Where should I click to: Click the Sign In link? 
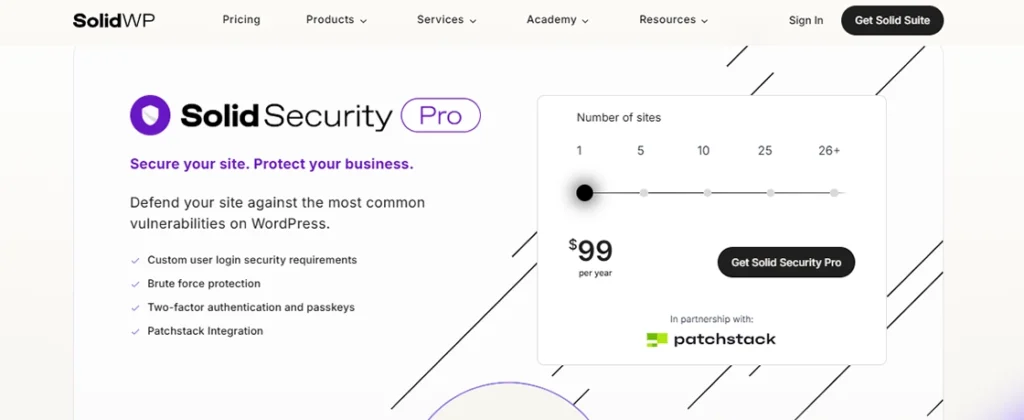coord(806,20)
